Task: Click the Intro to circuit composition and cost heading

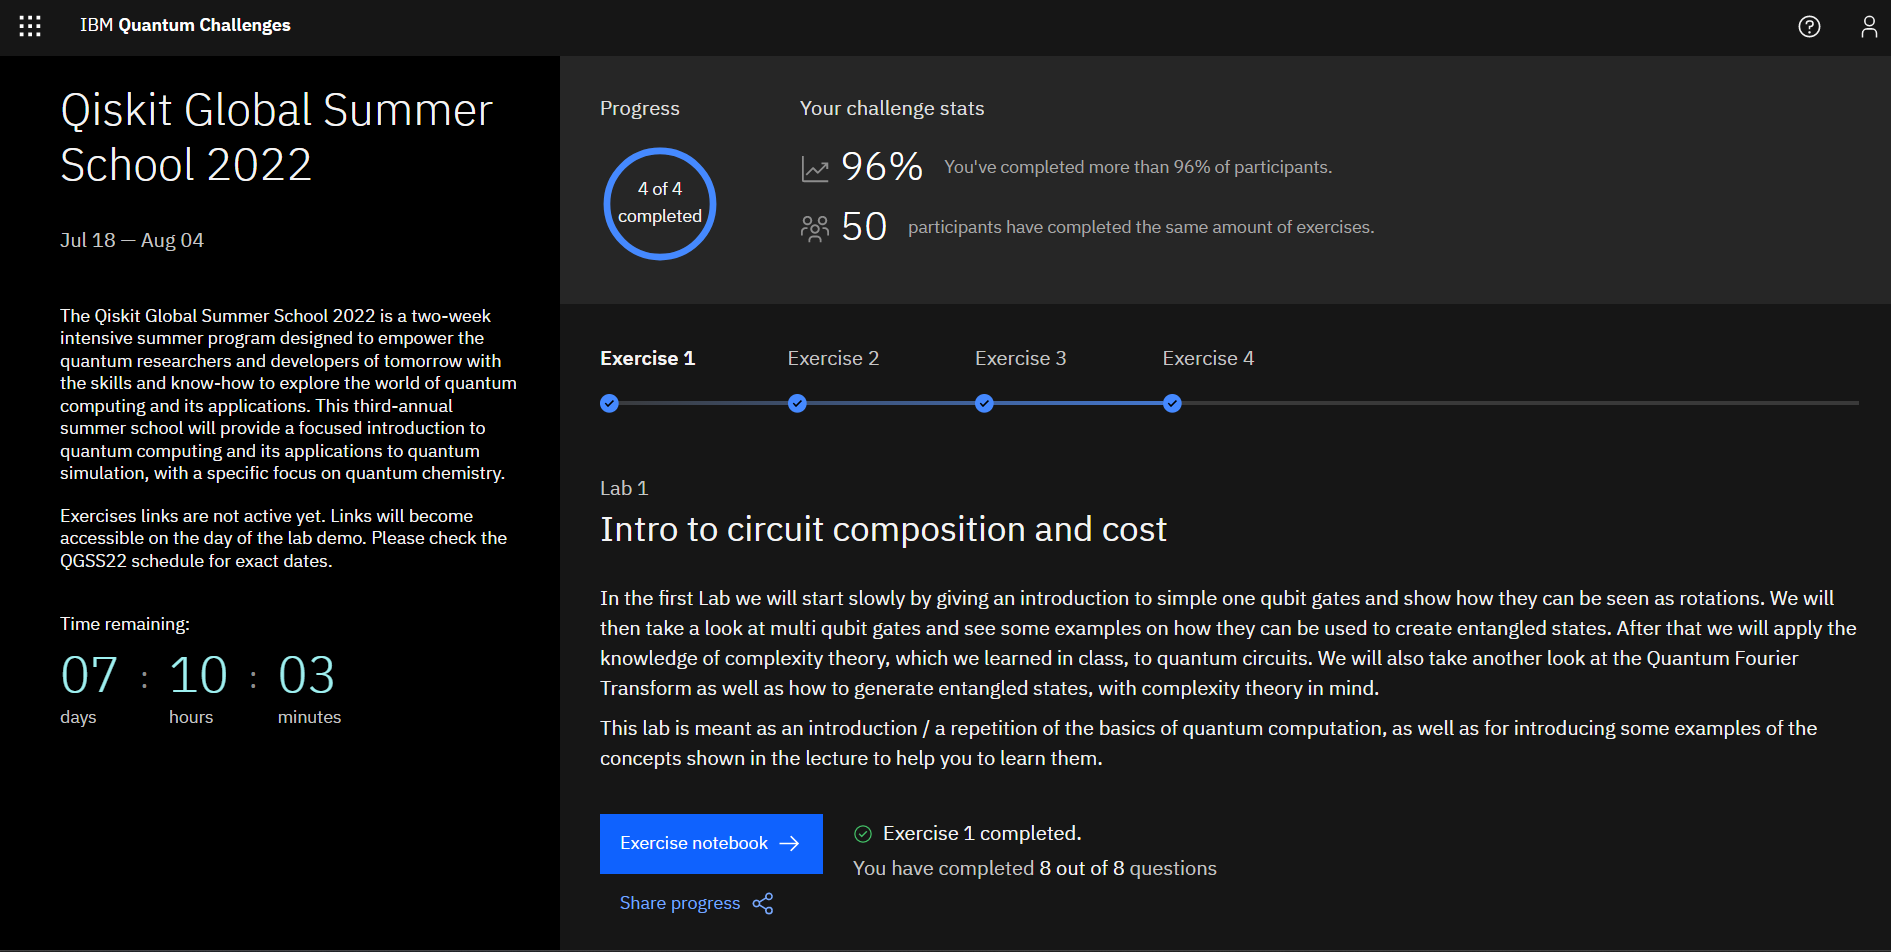Action: tap(883, 529)
